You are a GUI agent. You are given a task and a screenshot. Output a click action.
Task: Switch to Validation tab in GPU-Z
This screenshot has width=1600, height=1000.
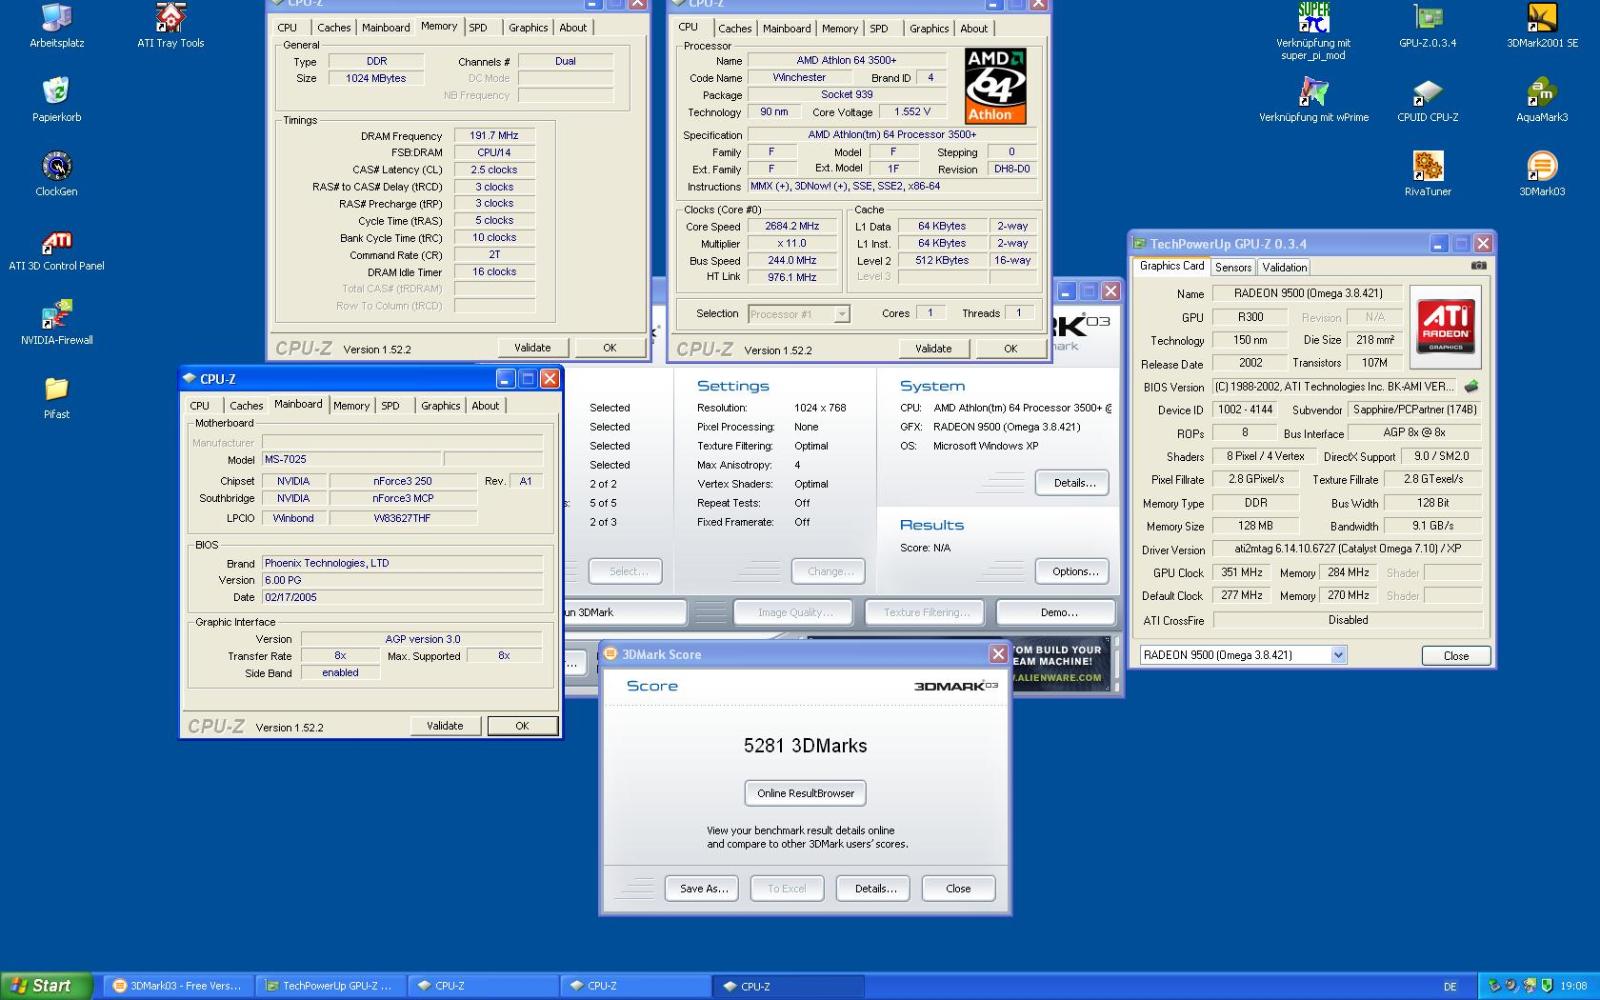1284,267
